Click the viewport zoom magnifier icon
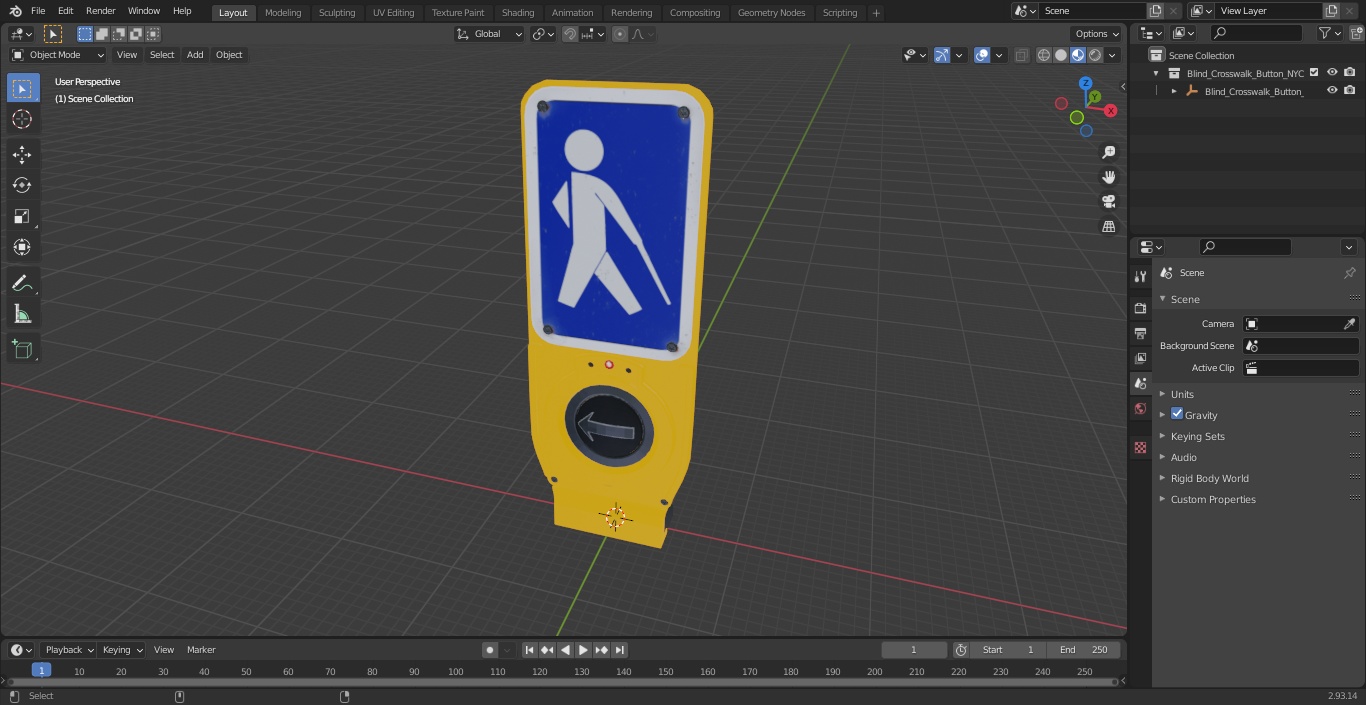Screen dimensions: 1366x705 [x=1108, y=152]
